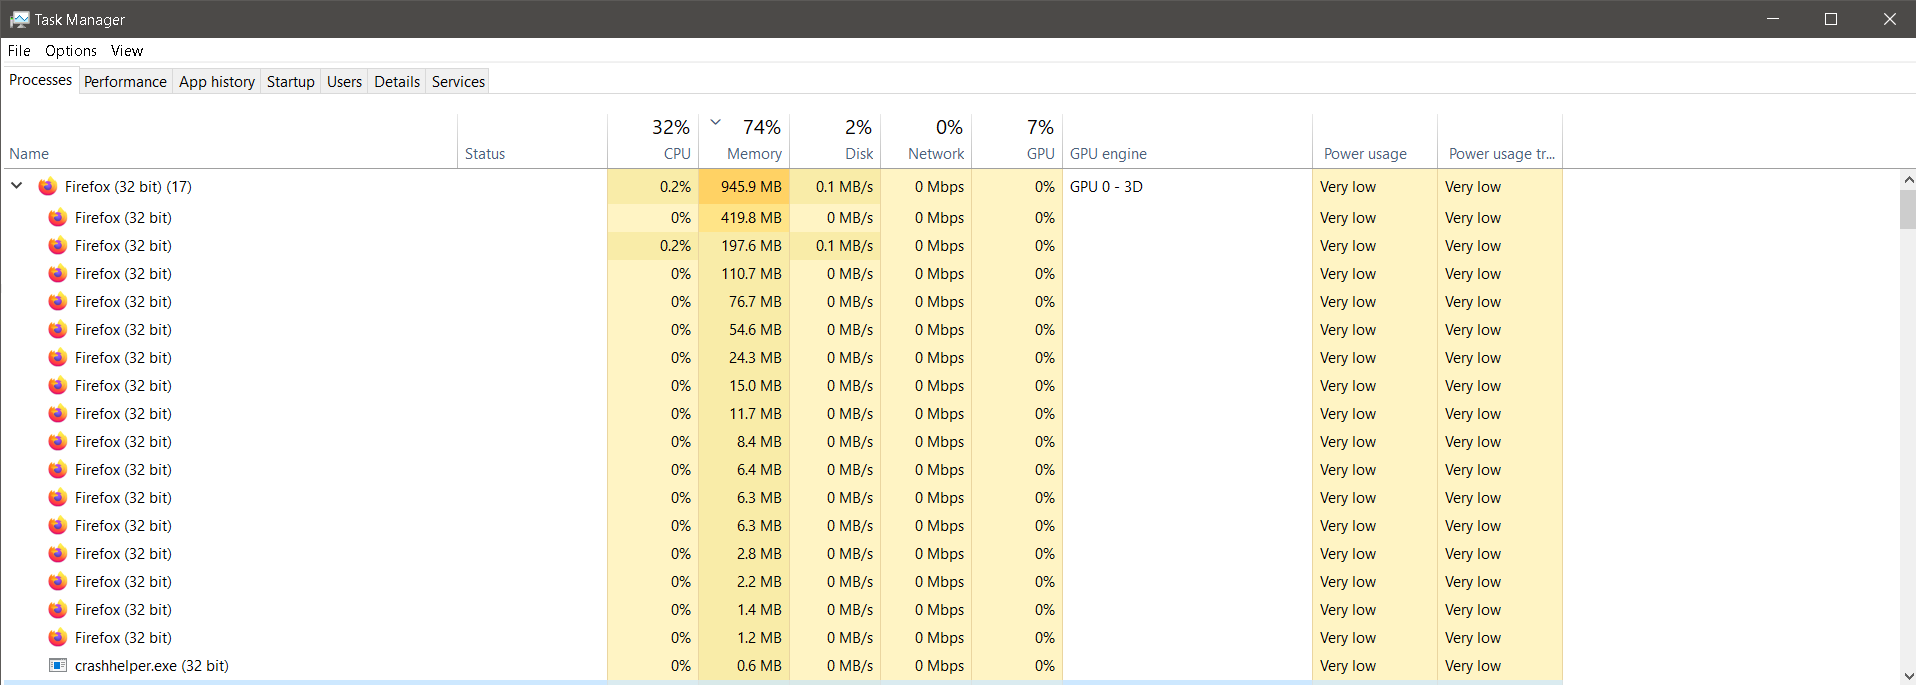Switch to the Services tab
Viewport: 1916px width, 685px height.
point(458,81)
